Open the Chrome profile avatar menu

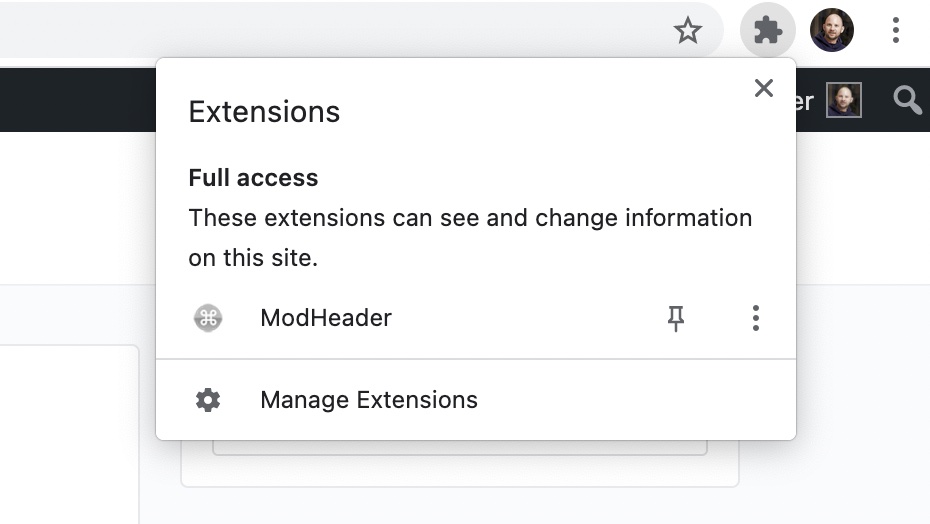(x=832, y=30)
